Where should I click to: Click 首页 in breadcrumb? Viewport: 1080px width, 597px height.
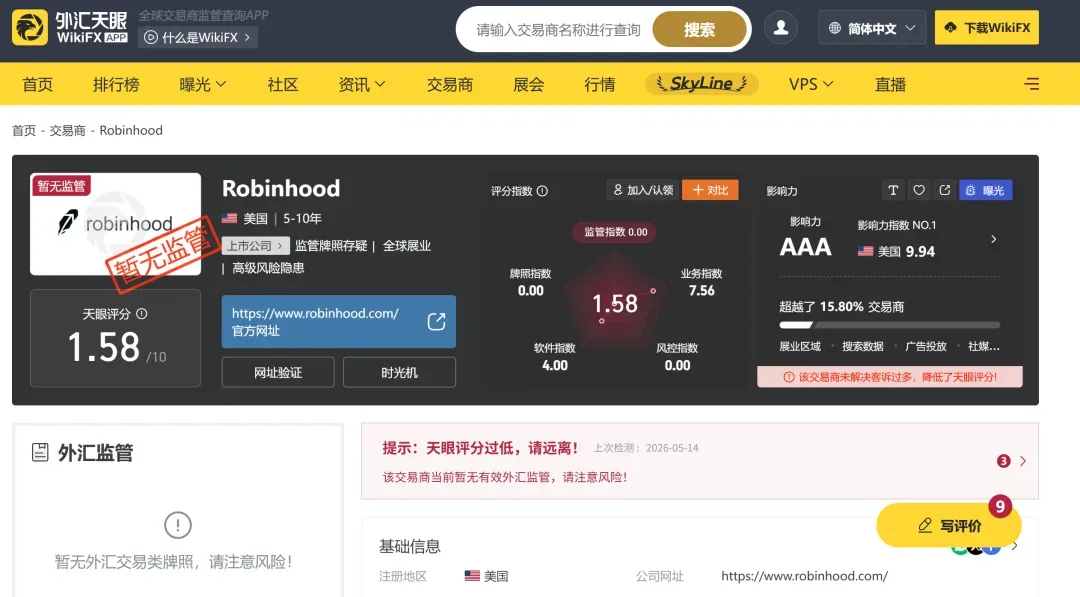[23, 130]
